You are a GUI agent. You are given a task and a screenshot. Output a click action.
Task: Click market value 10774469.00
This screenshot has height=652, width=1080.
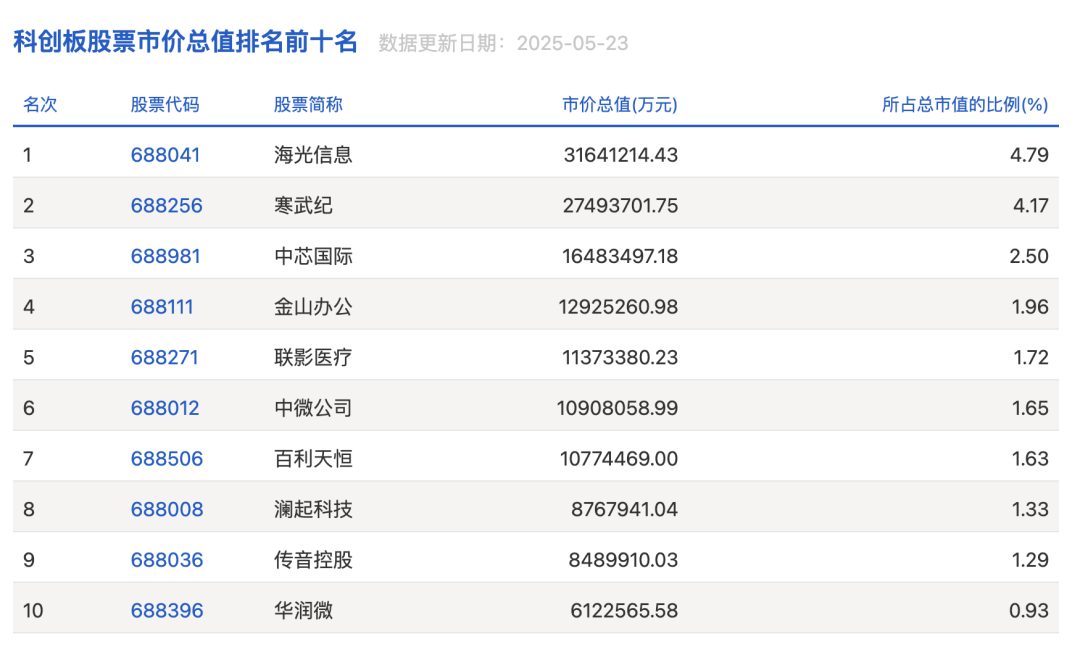click(619, 459)
